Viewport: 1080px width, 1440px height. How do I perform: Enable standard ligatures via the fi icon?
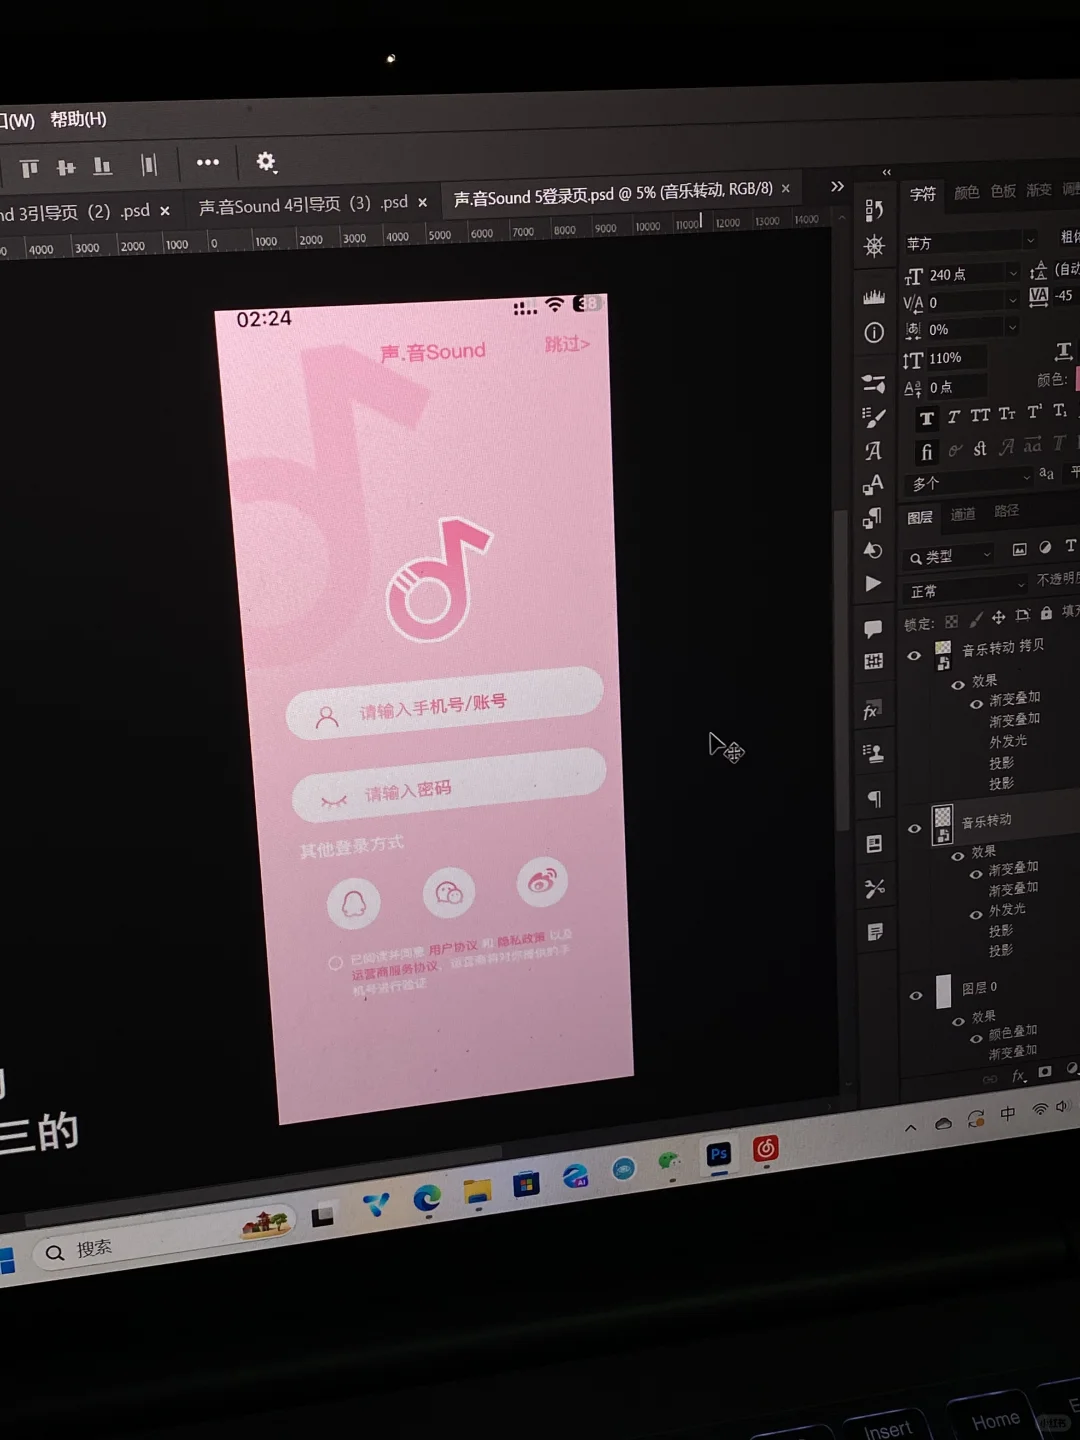point(927,451)
